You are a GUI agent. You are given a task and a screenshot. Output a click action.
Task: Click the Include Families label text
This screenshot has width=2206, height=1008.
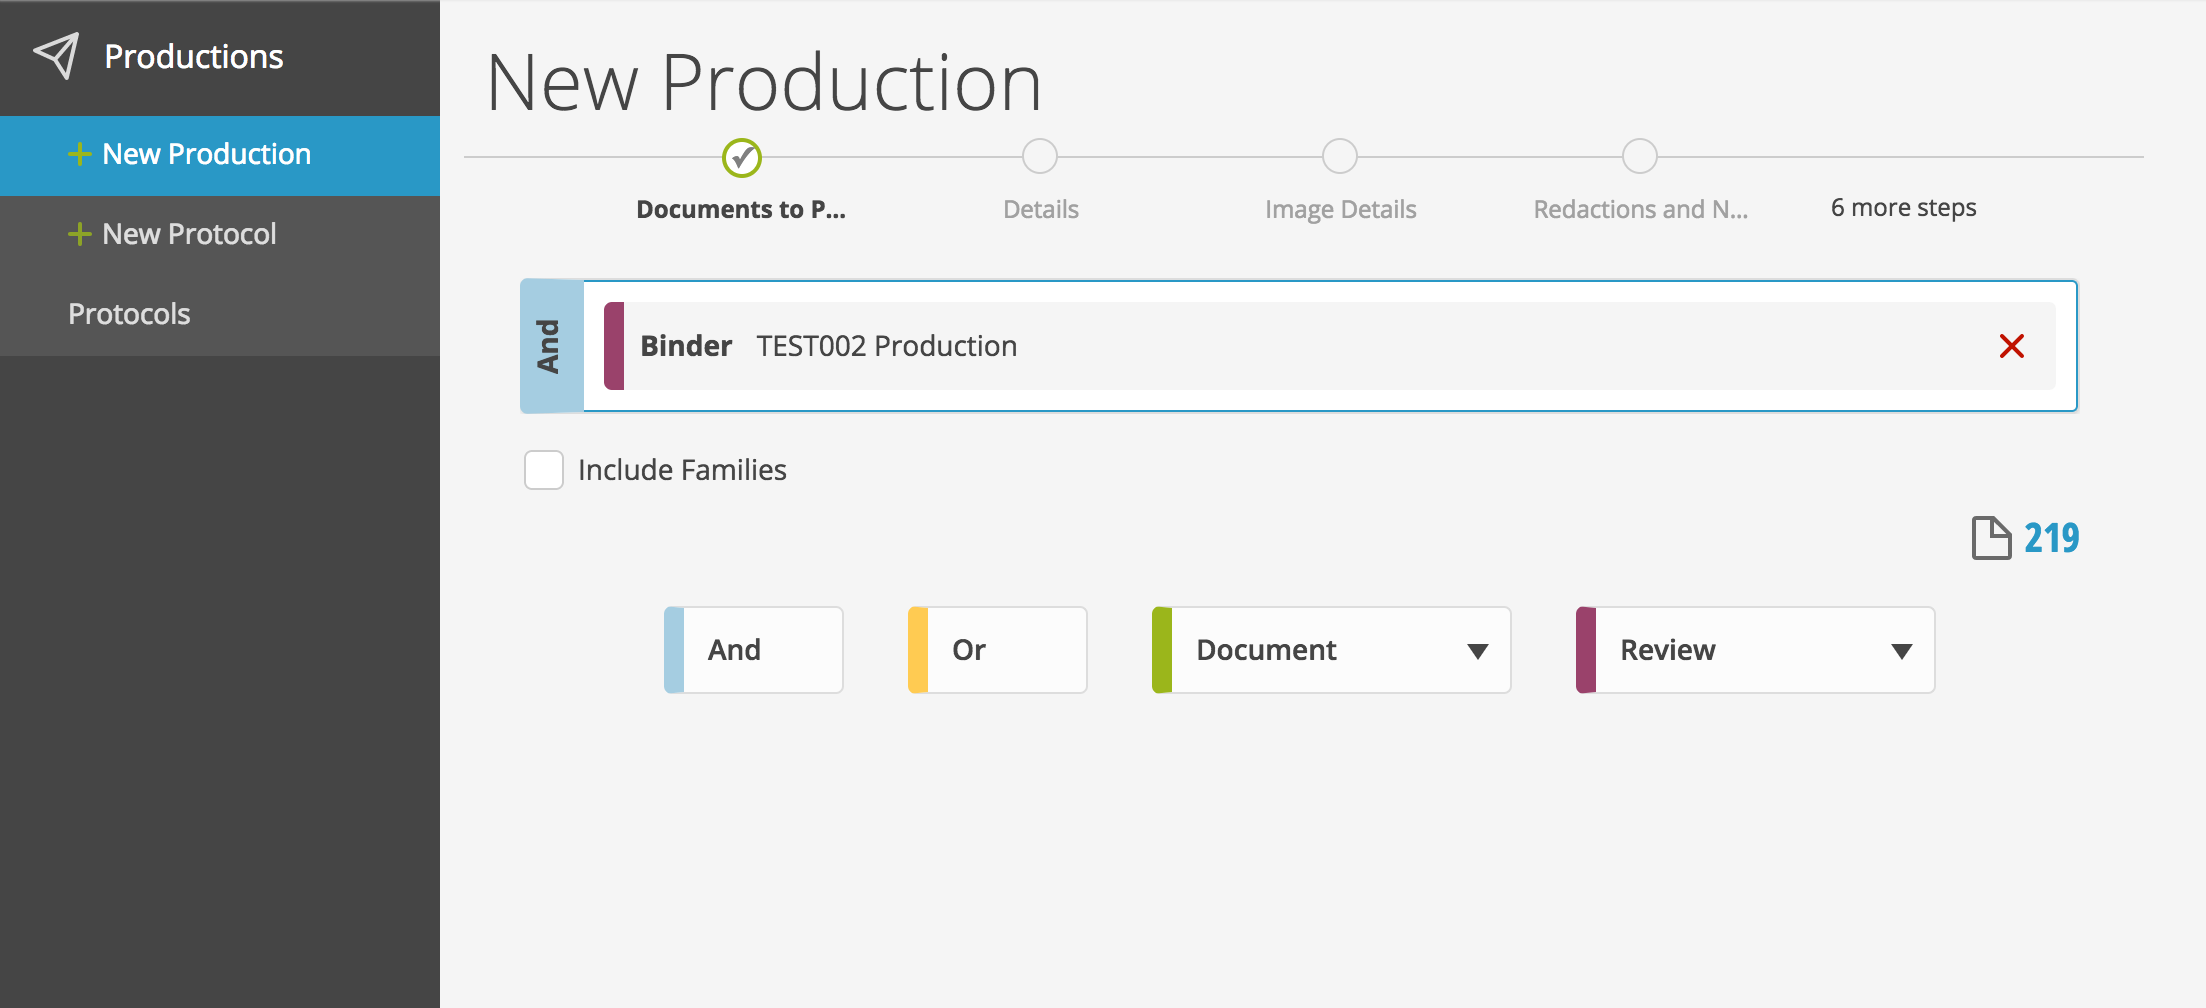pyautogui.click(x=682, y=470)
